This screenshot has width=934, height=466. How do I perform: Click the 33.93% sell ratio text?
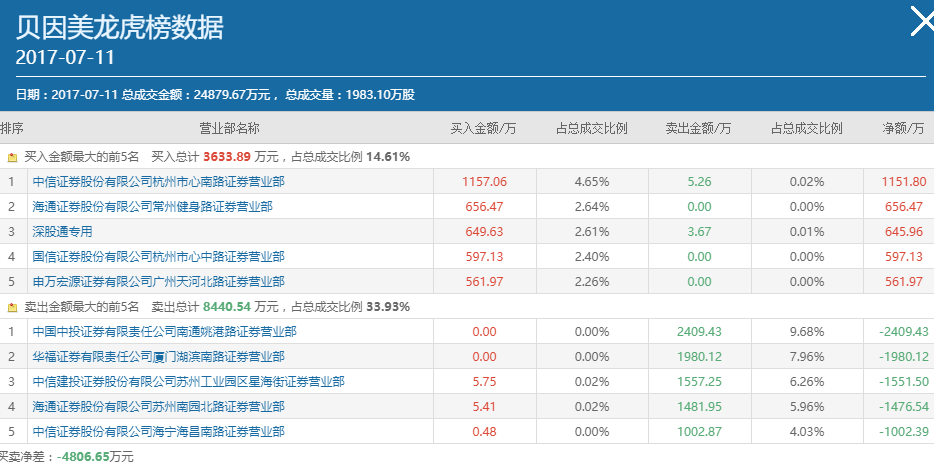pos(388,307)
